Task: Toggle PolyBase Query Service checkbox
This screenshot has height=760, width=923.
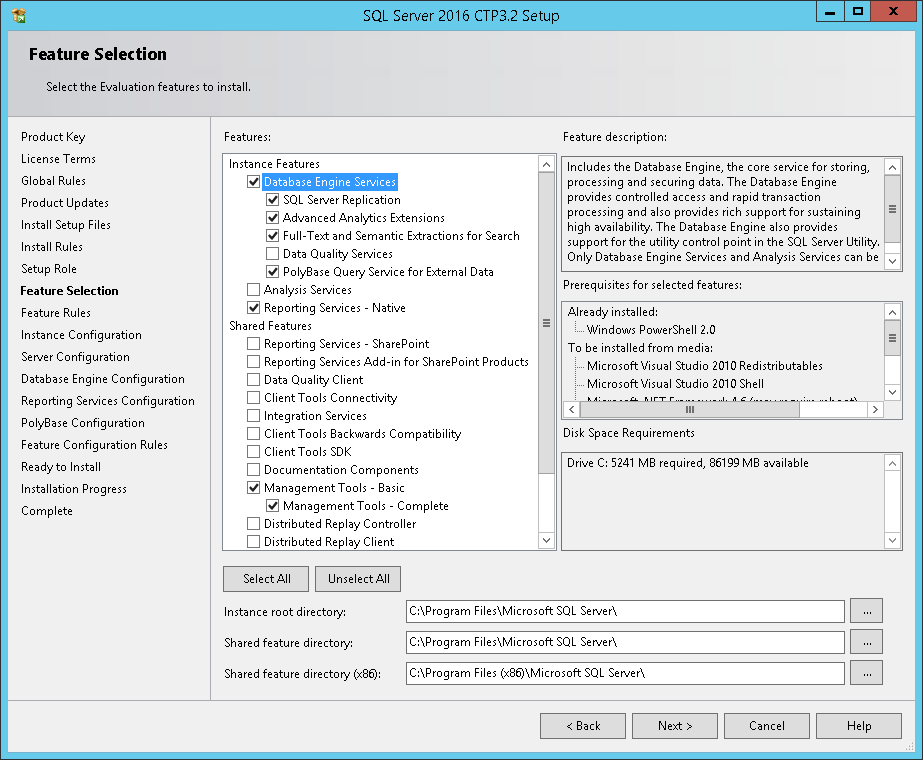Action: [x=273, y=272]
